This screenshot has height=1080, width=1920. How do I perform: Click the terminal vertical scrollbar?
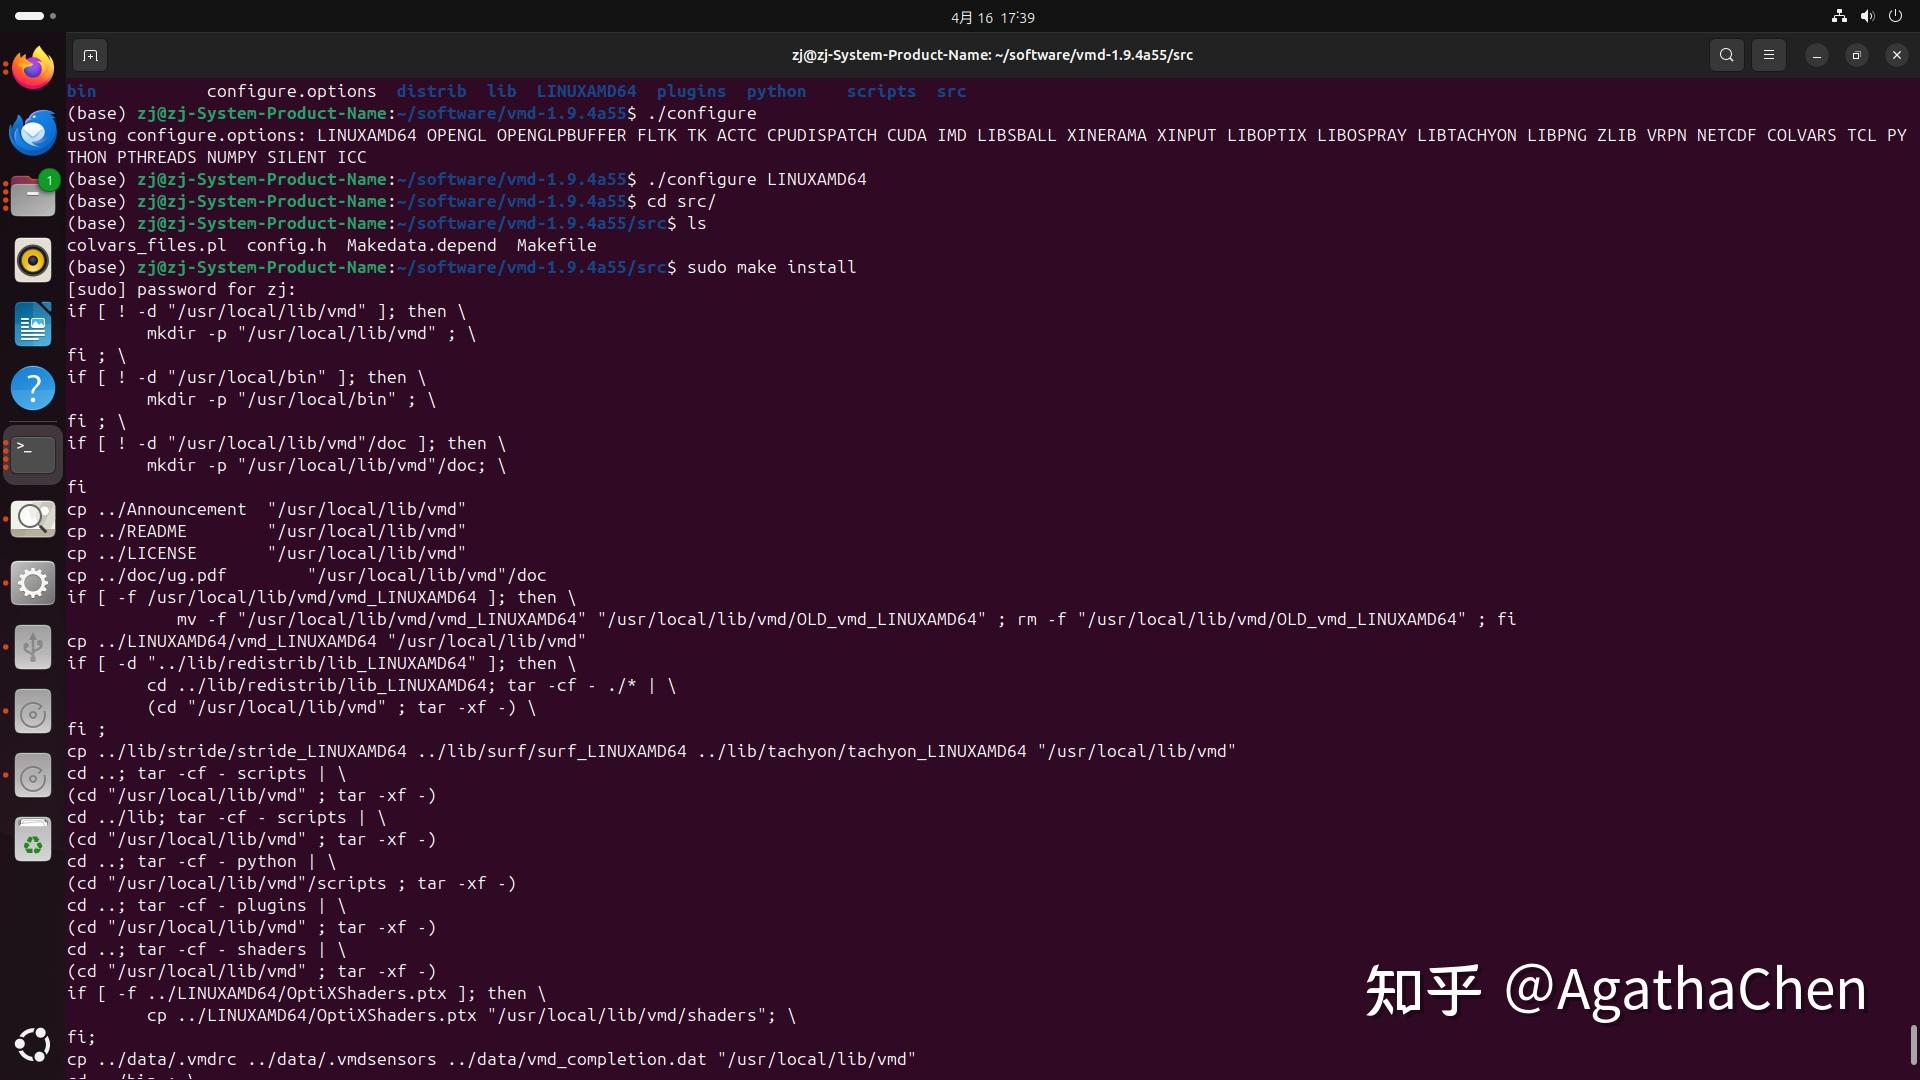point(1913,1045)
